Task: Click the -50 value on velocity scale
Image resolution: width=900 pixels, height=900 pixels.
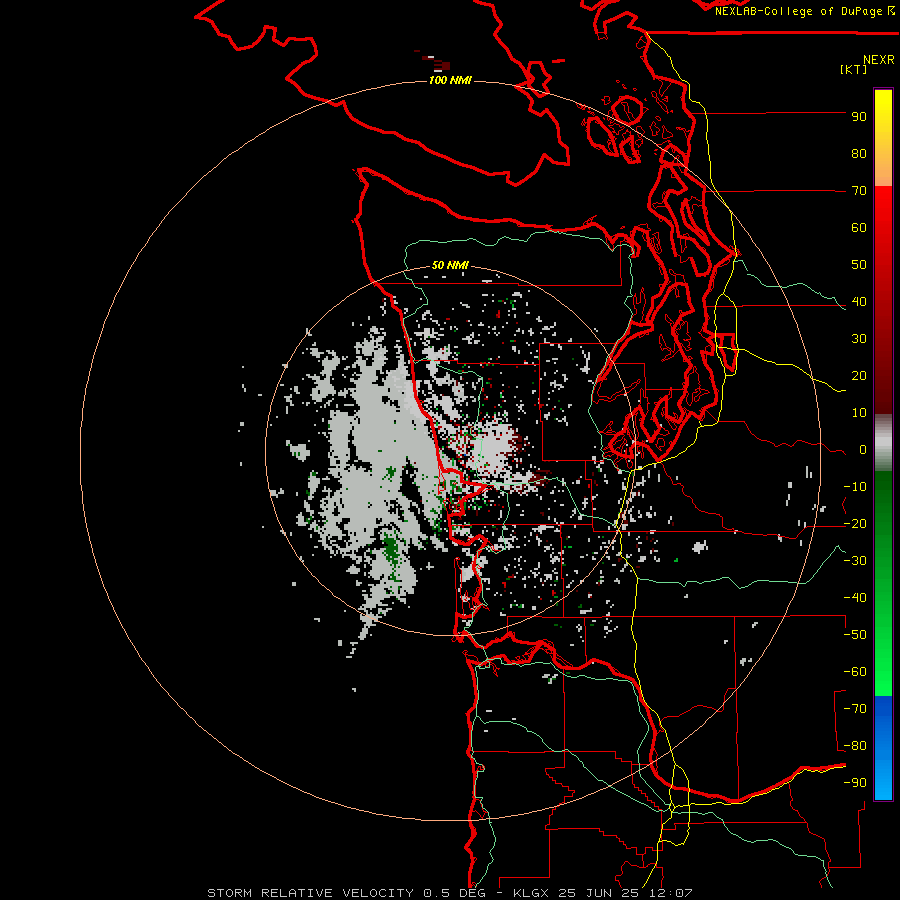Action: pos(855,635)
